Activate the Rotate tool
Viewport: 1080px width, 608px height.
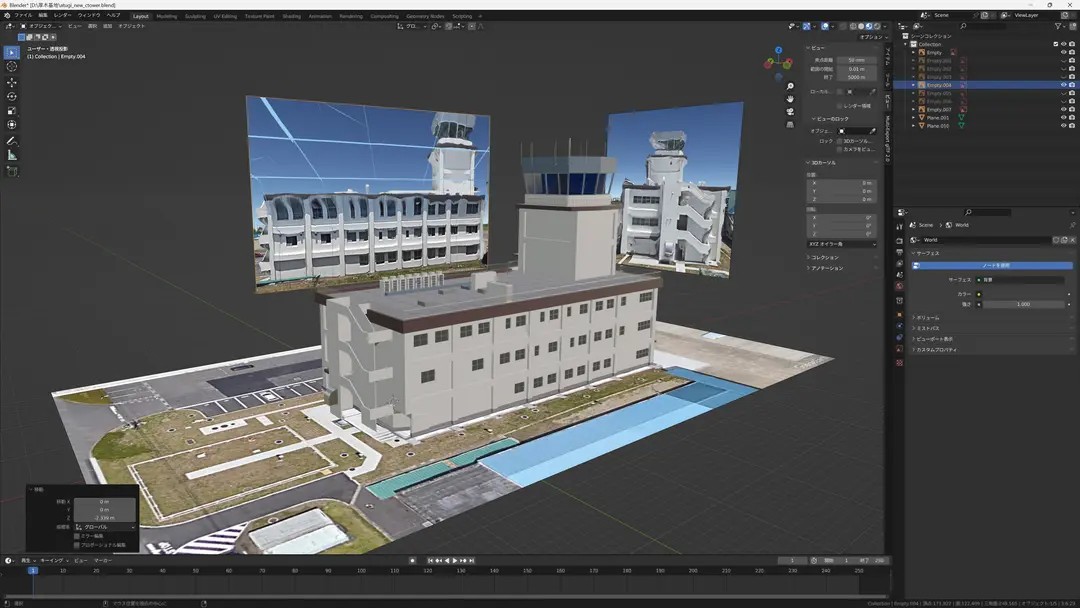coord(12,96)
